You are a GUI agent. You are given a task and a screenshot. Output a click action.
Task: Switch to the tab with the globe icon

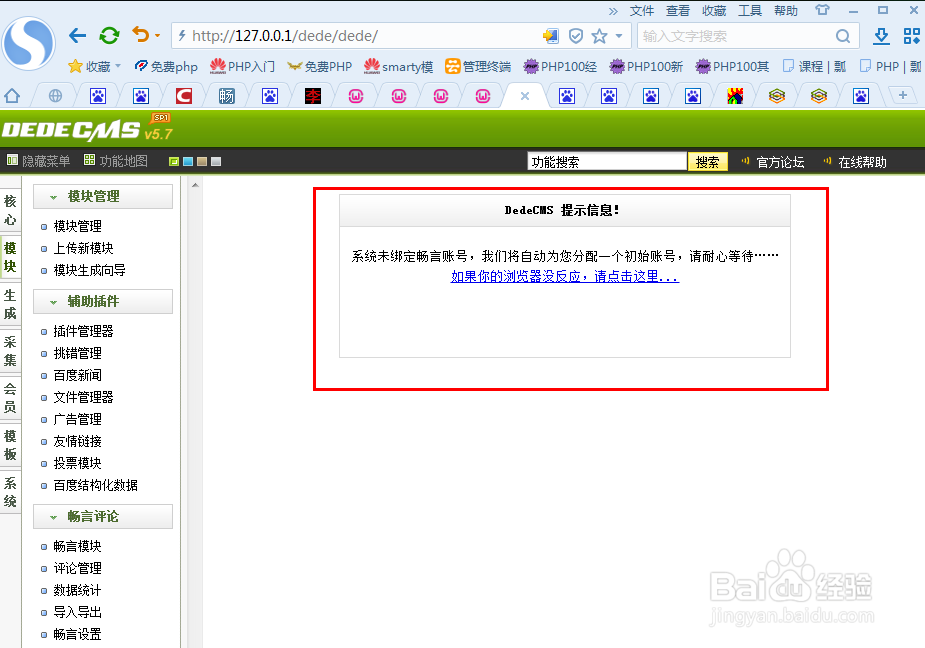[55, 96]
